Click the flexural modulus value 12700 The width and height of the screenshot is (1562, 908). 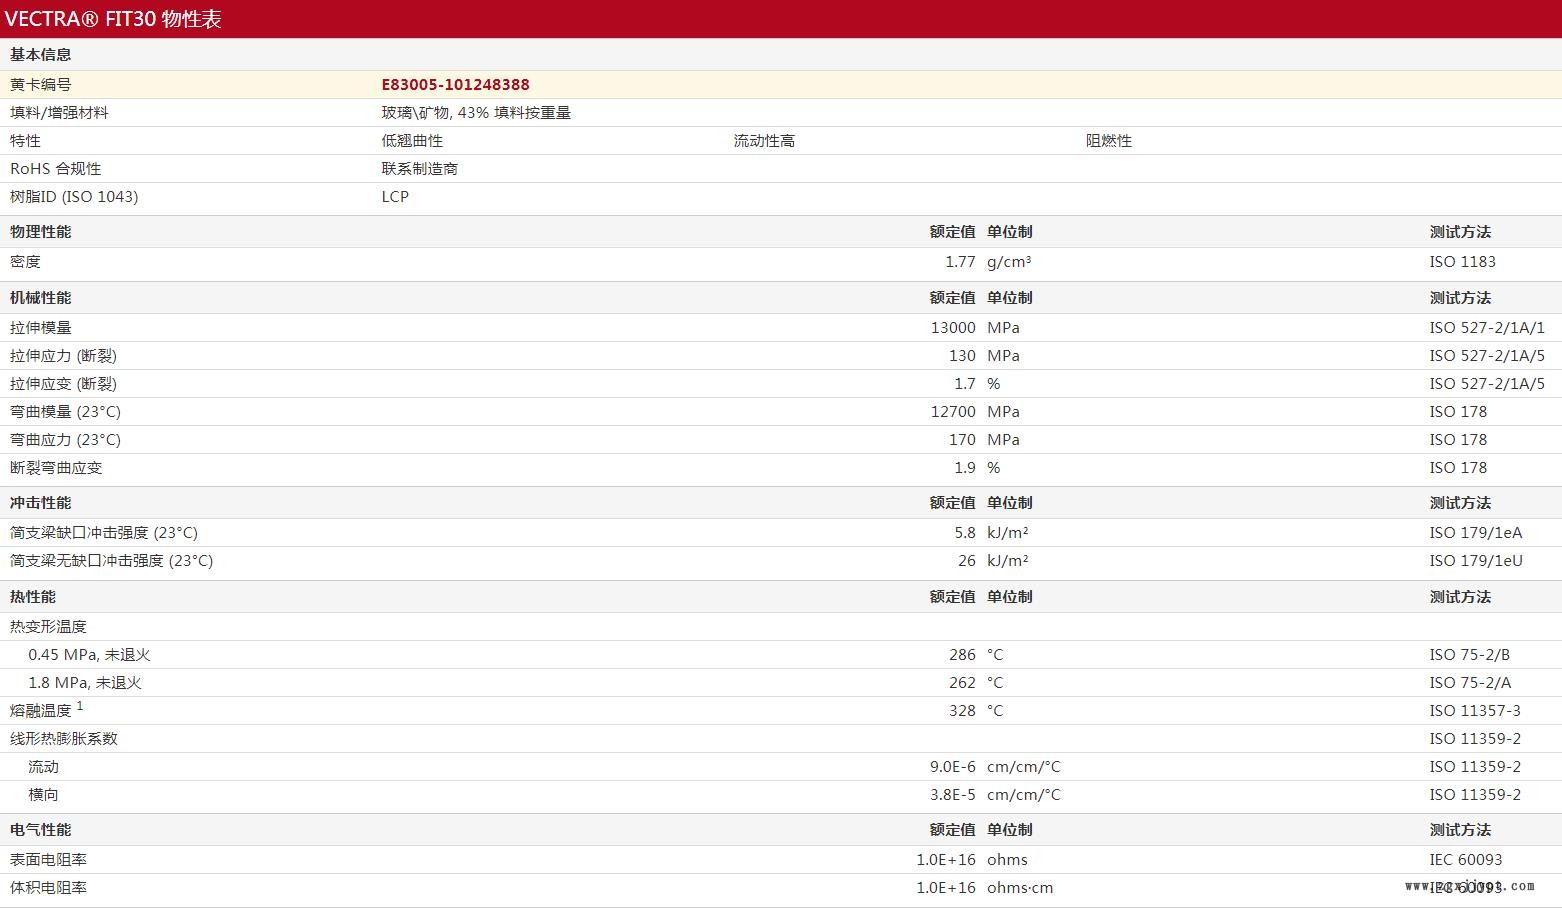click(953, 412)
